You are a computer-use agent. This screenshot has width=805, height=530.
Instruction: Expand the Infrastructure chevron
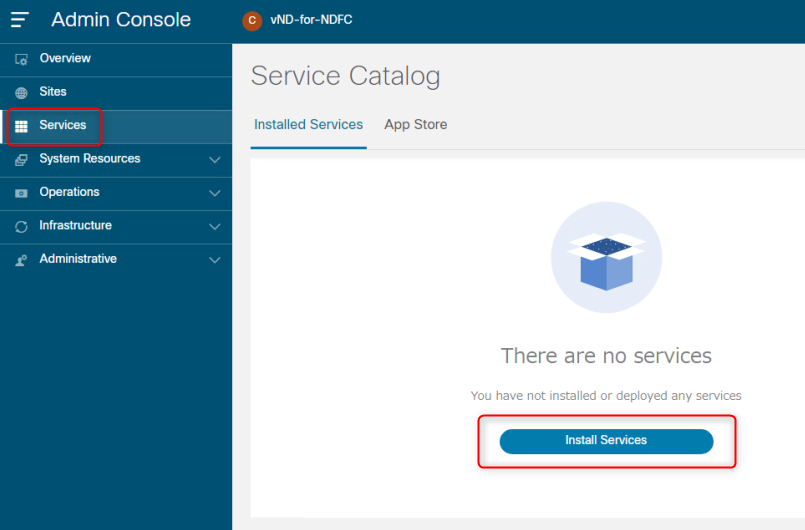pos(215,226)
